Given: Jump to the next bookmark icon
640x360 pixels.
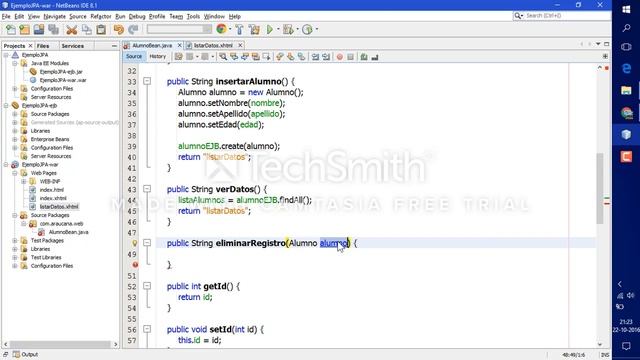Looking at the screenshot, I should click(290, 57).
